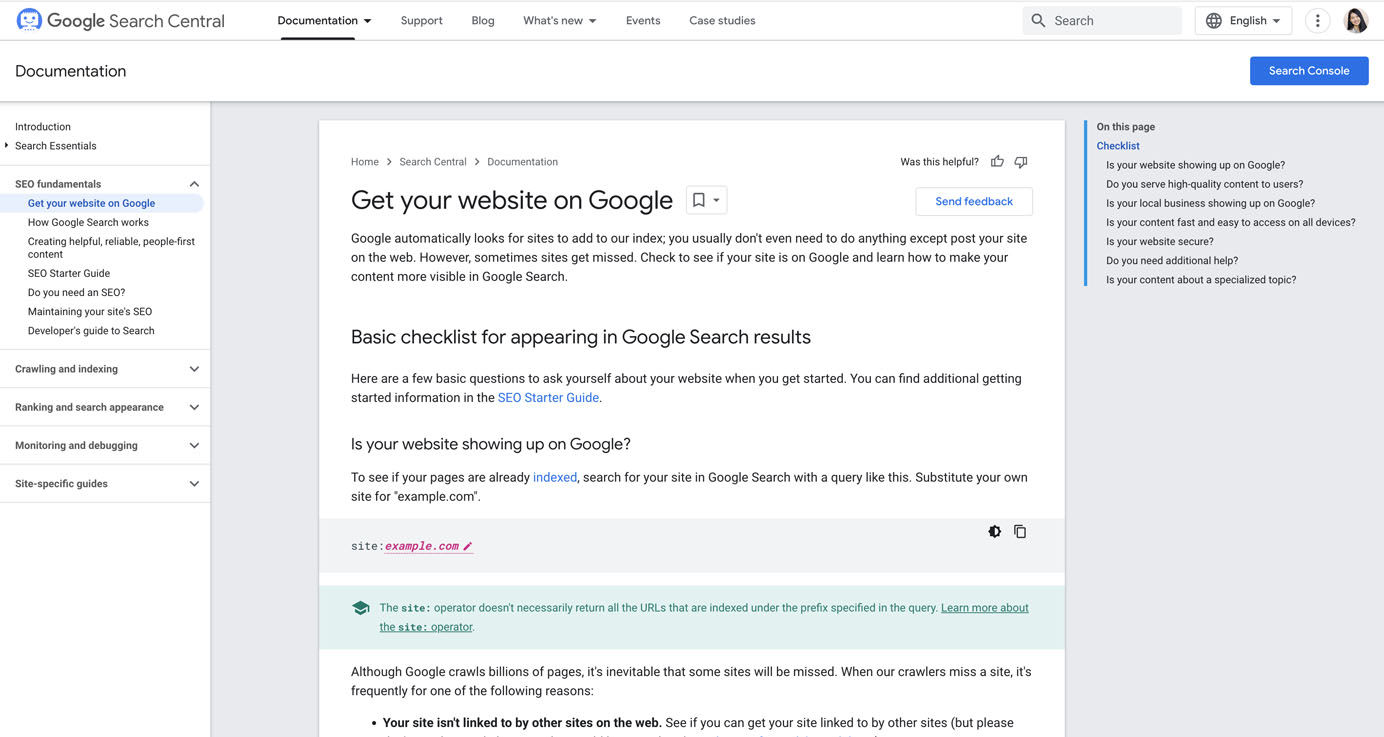Open the vertical three-dot options menu
Image resolution: width=1384 pixels, height=737 pixels.
tap(1317, 21)
